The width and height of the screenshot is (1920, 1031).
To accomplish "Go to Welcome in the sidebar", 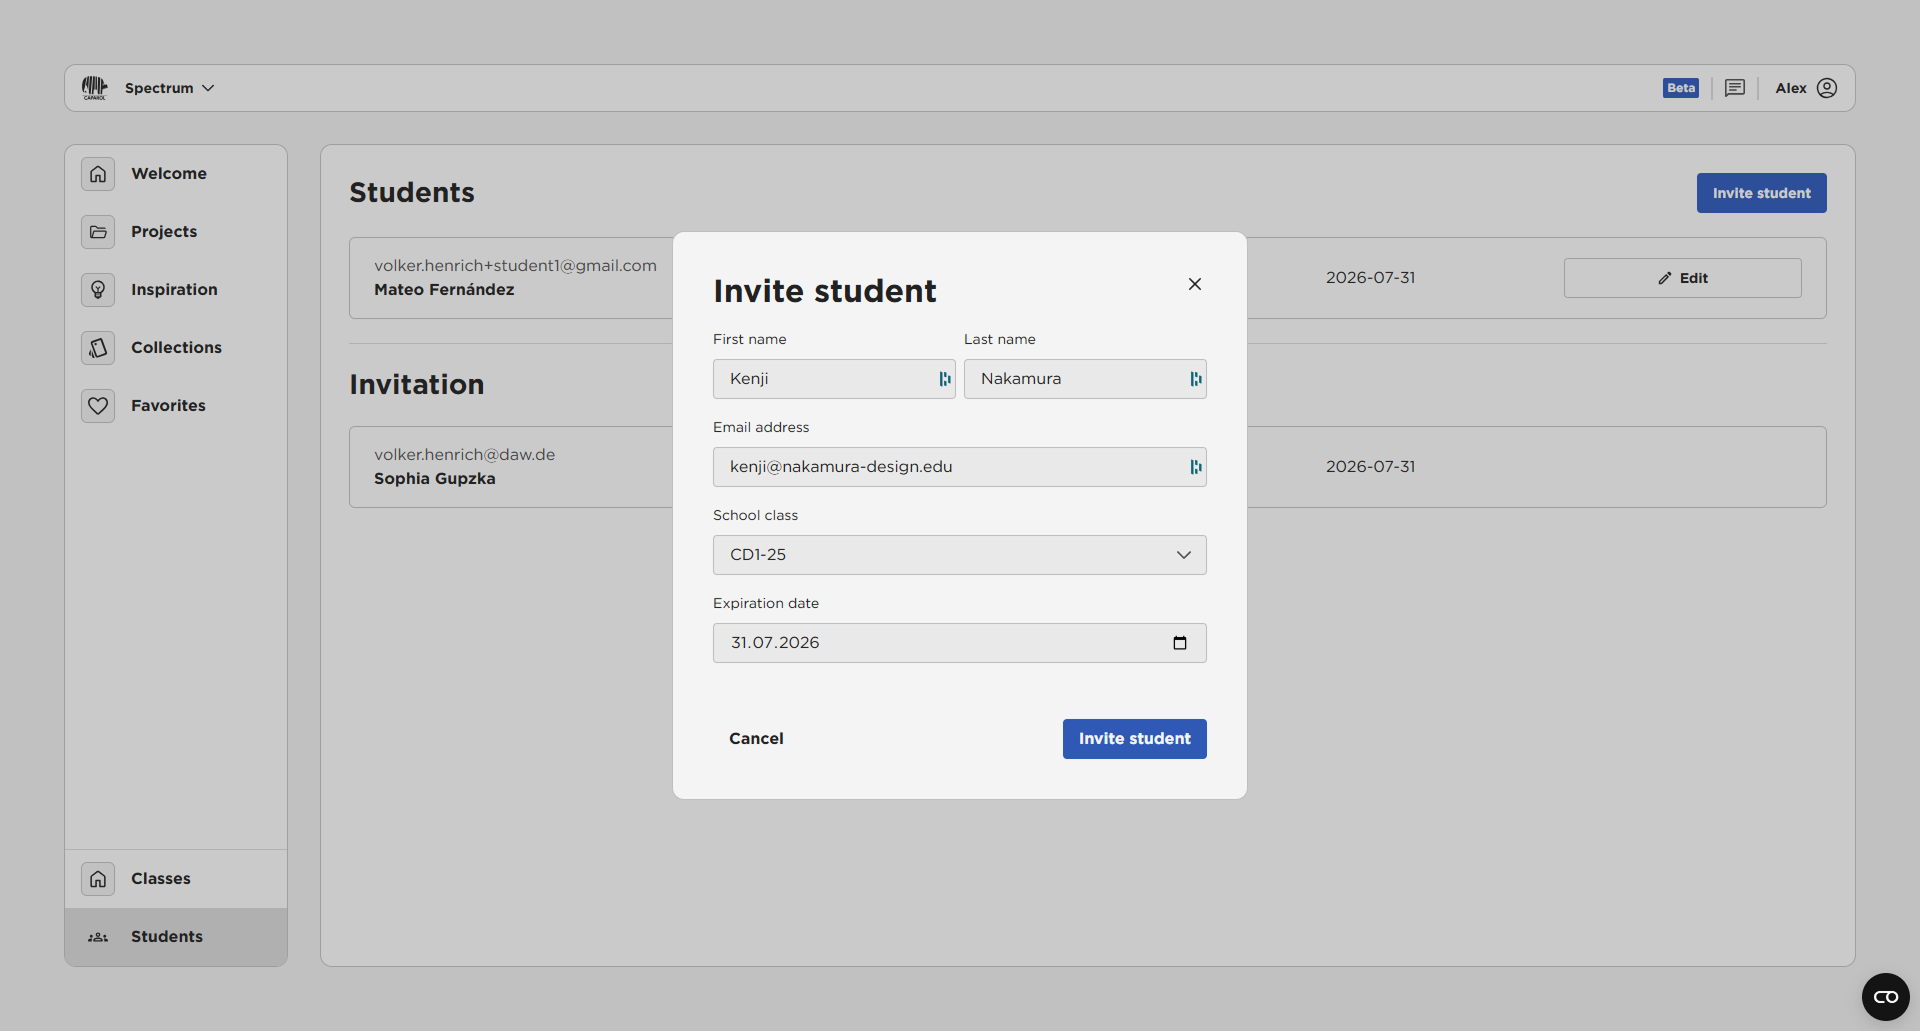I will (x=169, y=174).
